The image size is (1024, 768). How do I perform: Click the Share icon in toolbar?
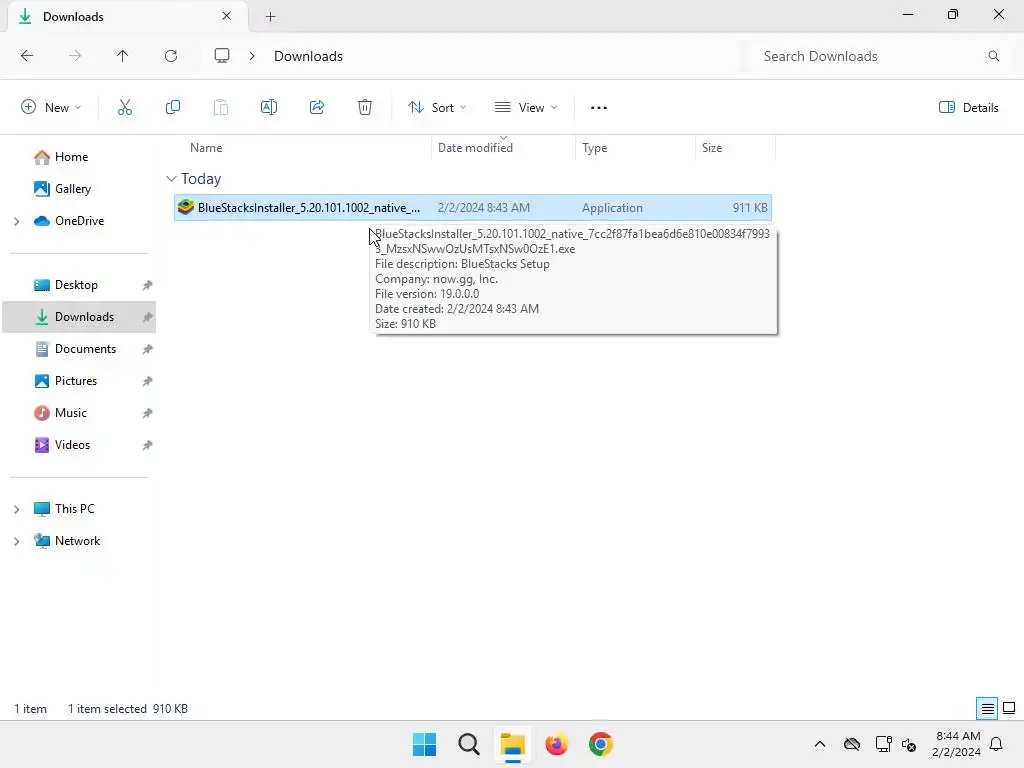click(317, 108)
